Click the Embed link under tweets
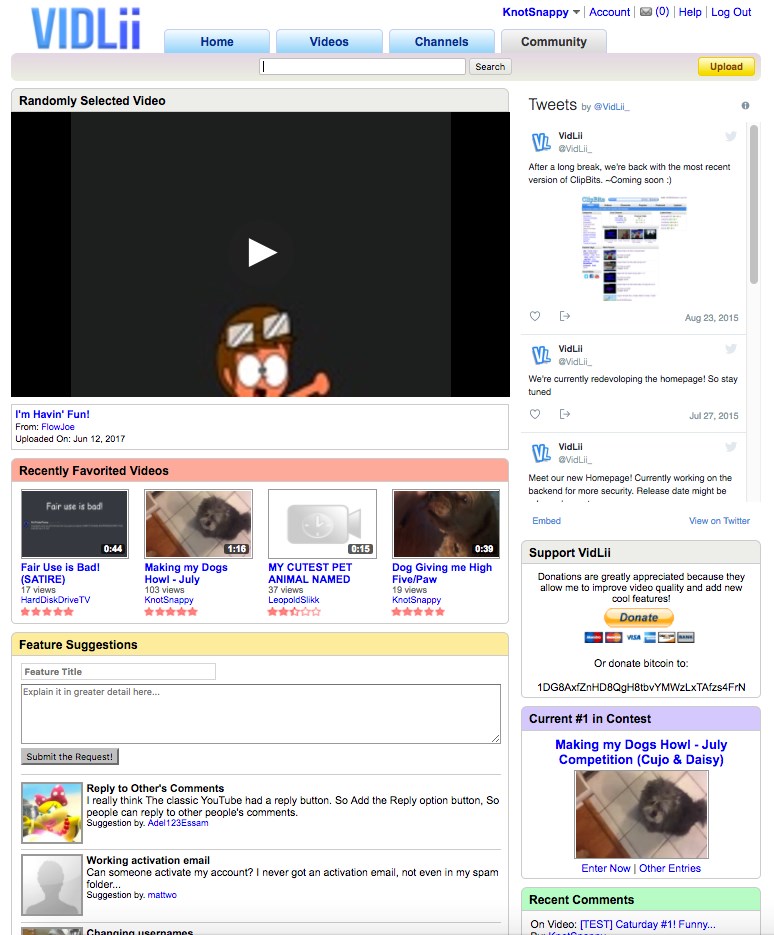 [546, 521]
